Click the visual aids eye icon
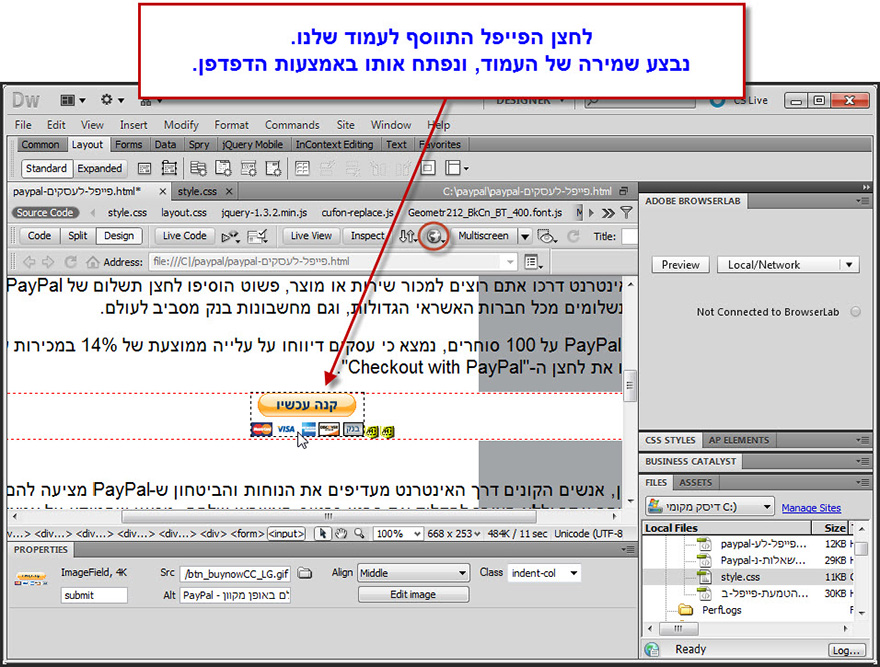 click(547, 236)
